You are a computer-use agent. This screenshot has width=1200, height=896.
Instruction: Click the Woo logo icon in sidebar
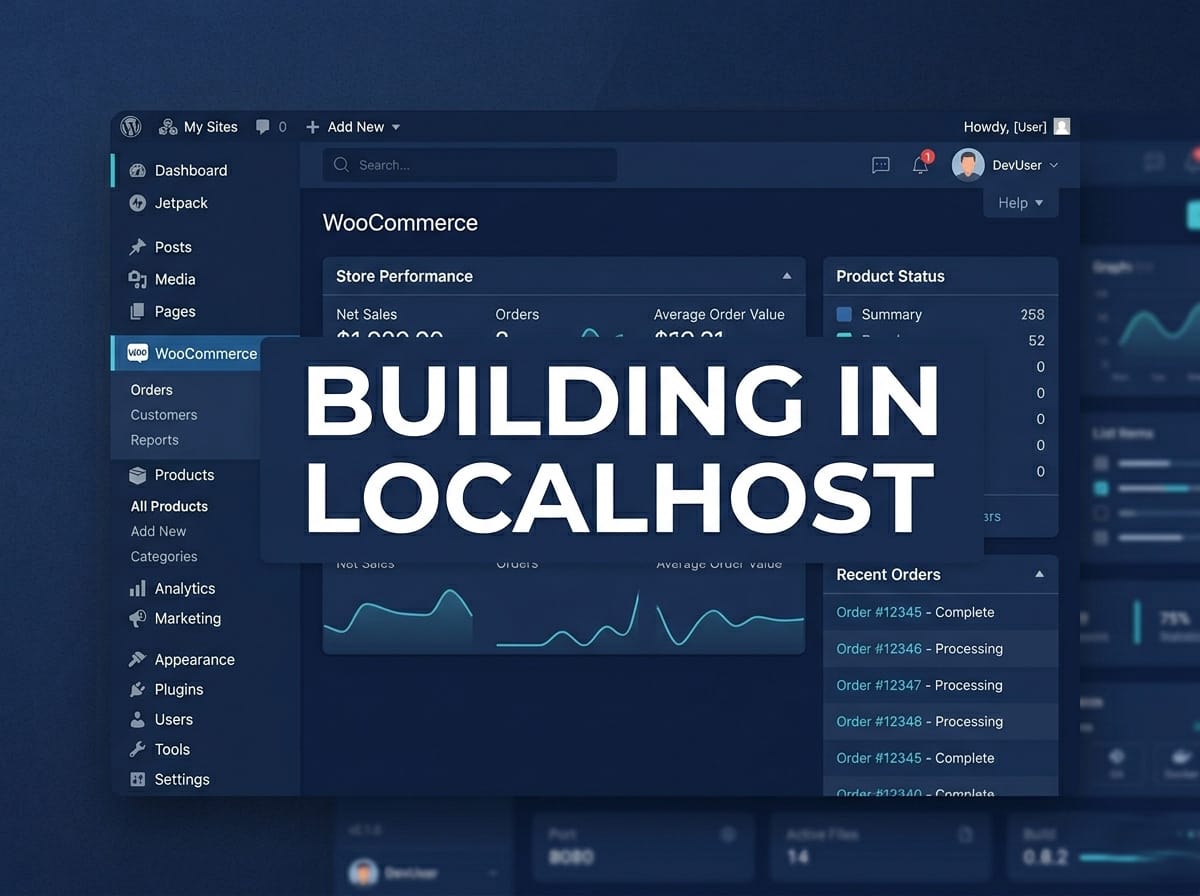coord(138,353)
